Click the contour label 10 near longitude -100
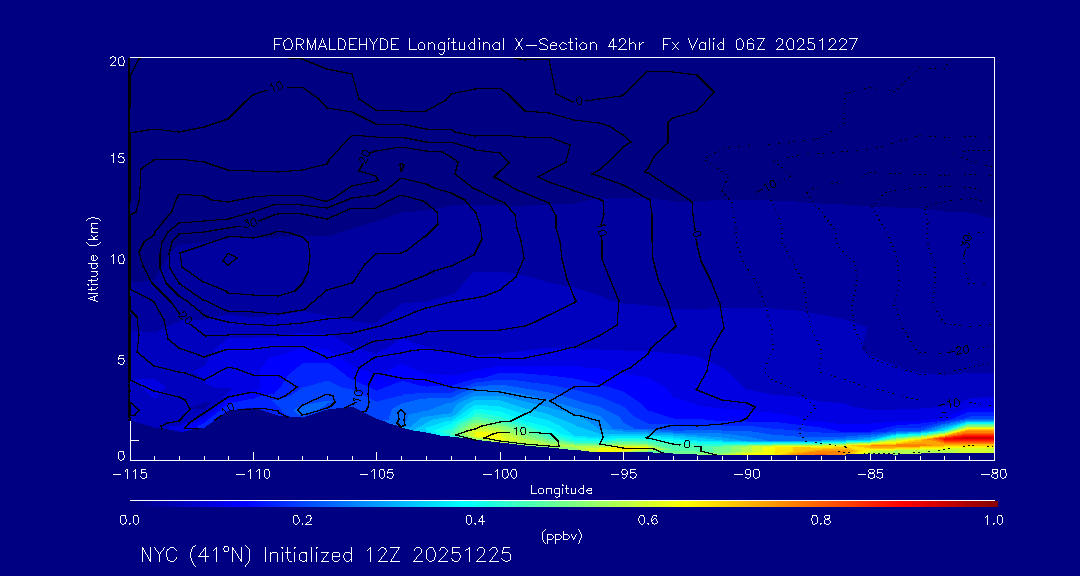Screen dimensions: 1080x576 point(519,431)
